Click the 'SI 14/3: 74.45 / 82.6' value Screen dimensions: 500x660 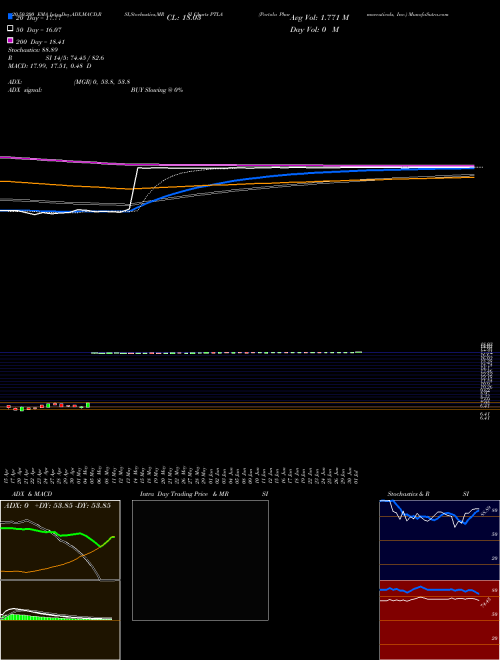[75, 58]
